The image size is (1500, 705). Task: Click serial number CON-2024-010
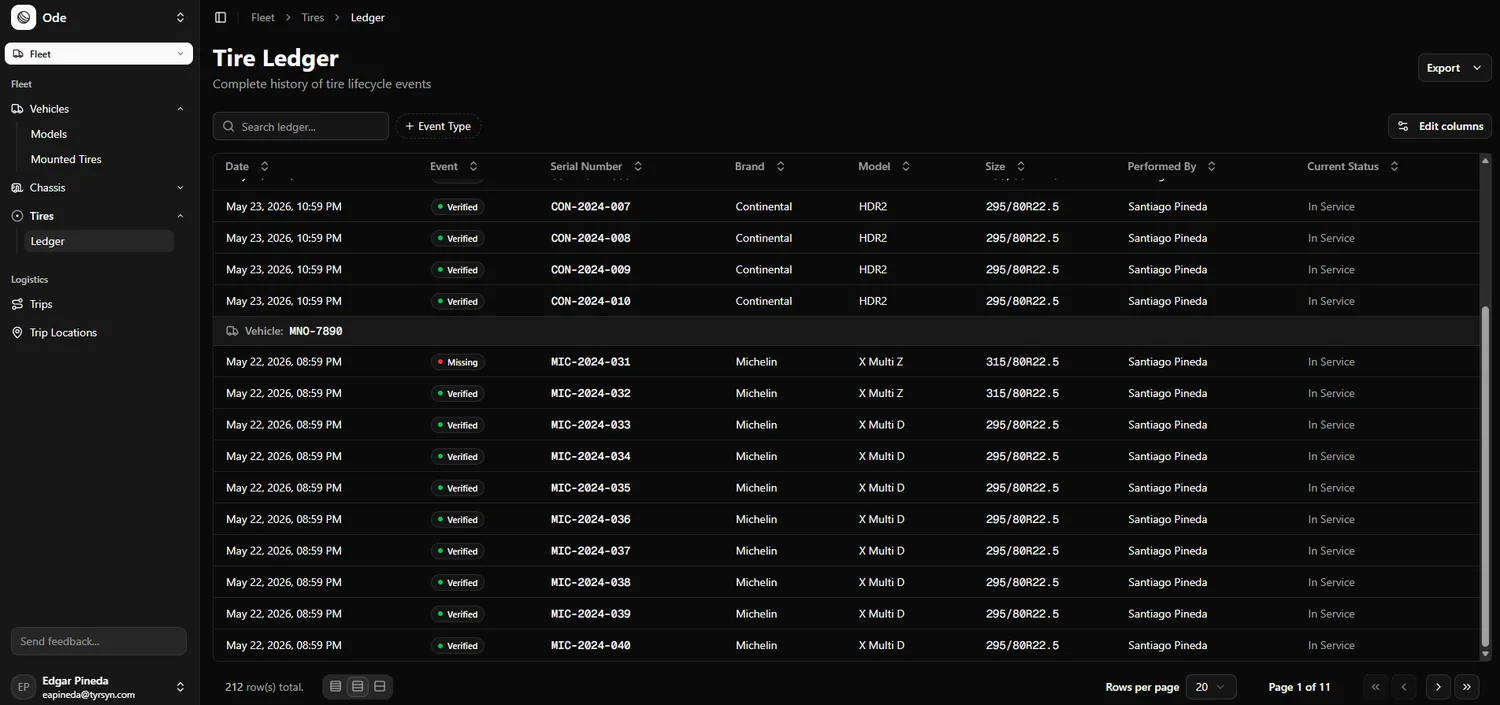591,301
